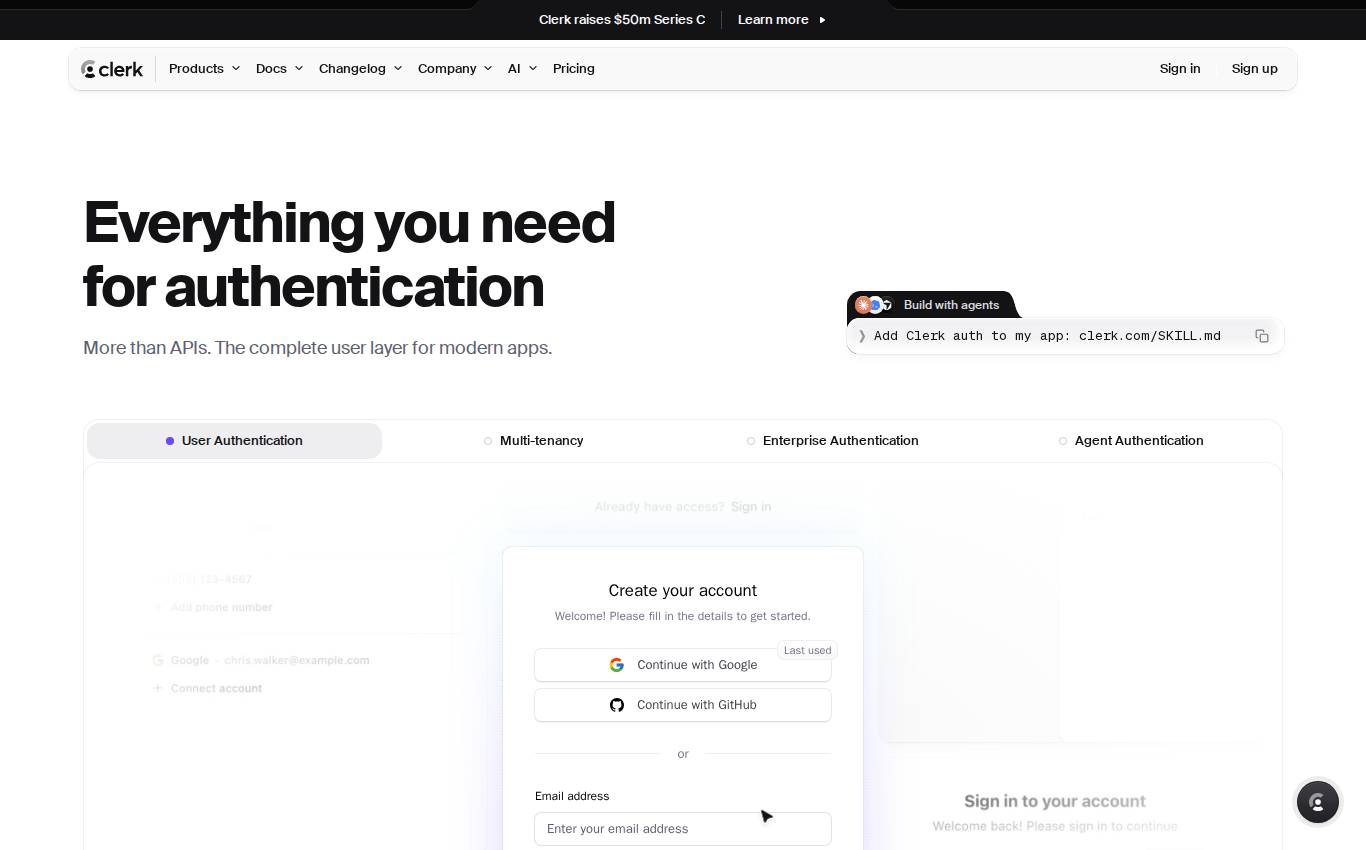Screen dimensions: 1366x850
Task: Click the Everything you need for authentication headline
Action: [349, 254]
